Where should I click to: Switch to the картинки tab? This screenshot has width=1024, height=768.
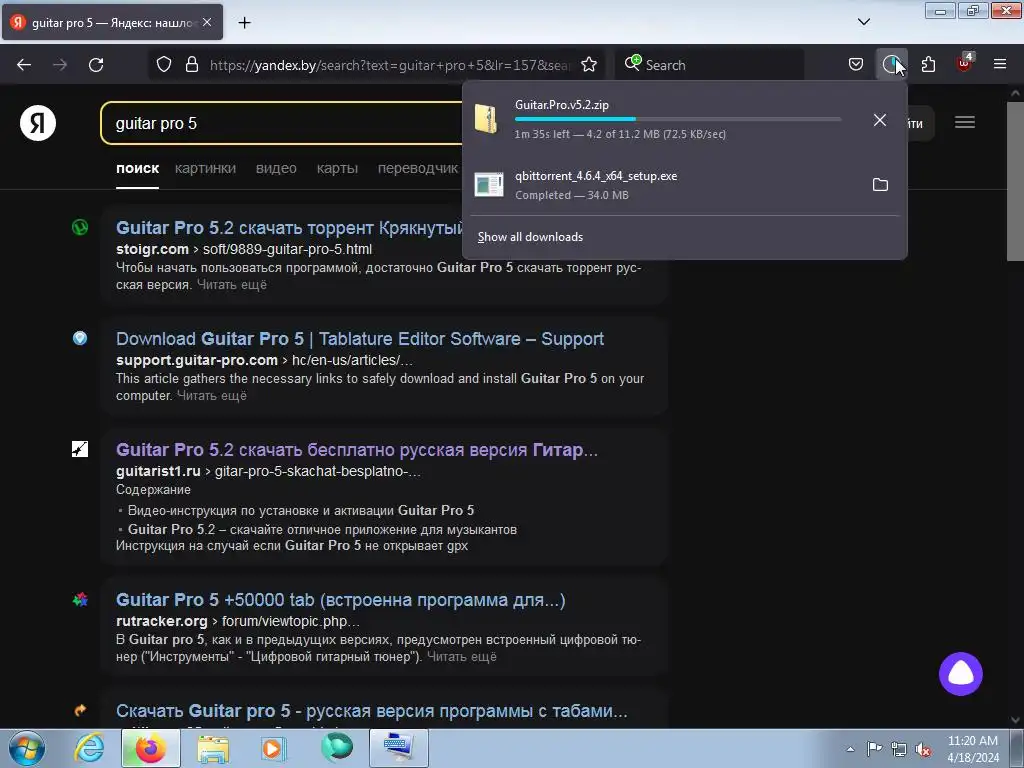[x=205, y=168]
